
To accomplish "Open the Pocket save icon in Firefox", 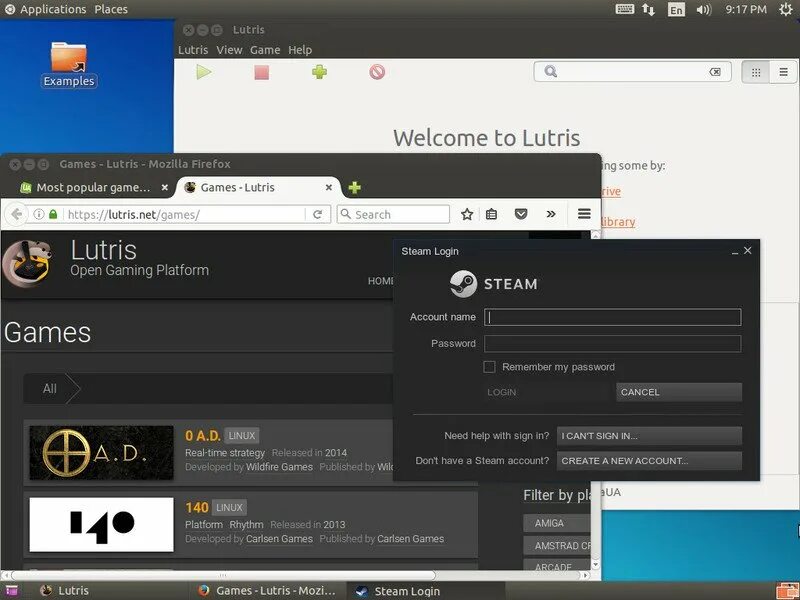I will point(521,213).
